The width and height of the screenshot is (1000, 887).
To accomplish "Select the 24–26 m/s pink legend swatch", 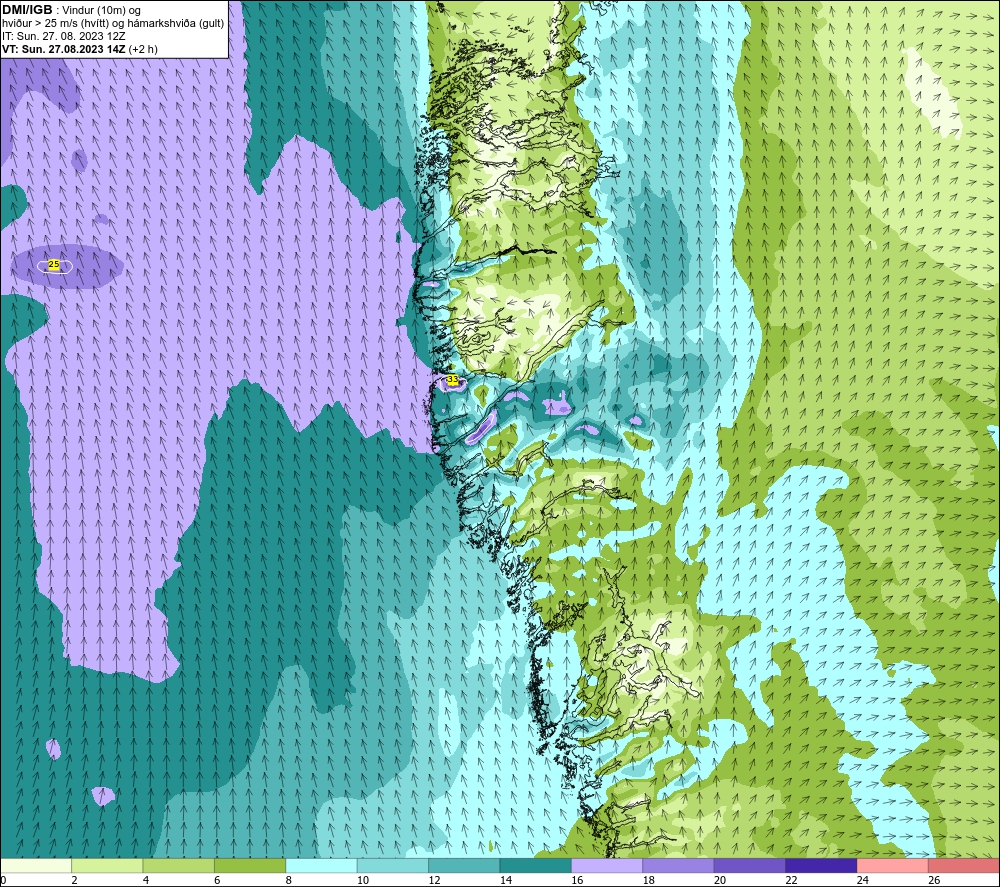I will point(893,865).
